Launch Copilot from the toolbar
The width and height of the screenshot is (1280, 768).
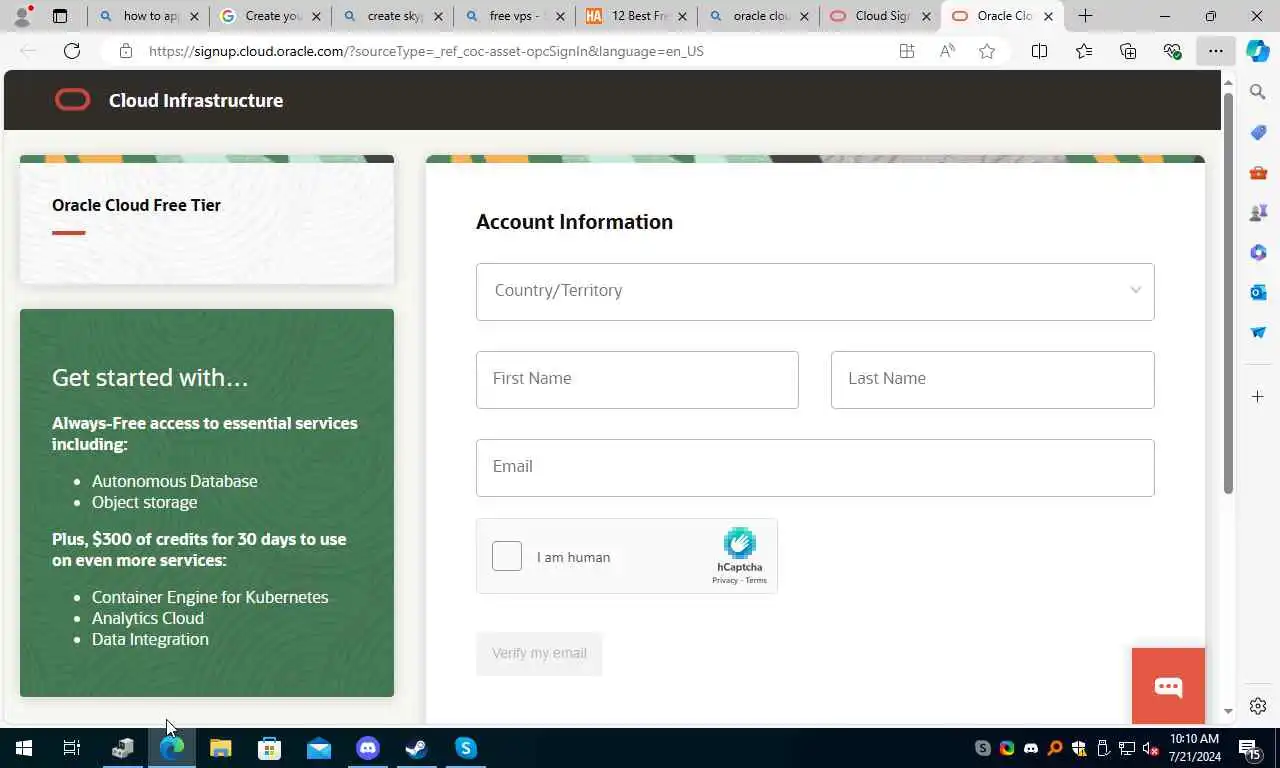pyautogui.click(x=1258, y=51)
